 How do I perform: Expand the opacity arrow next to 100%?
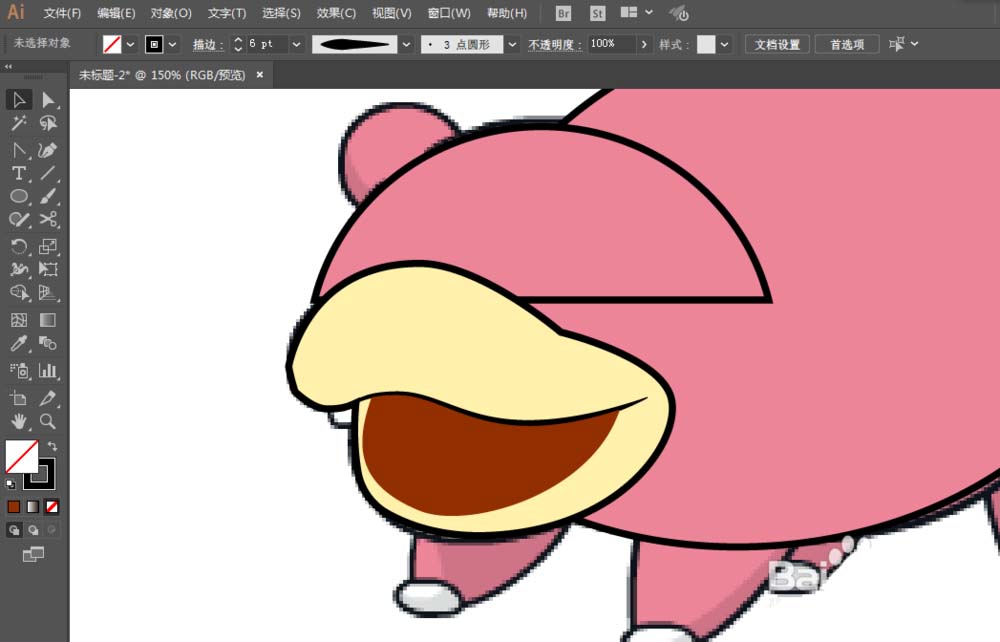(x=644, y=44)
